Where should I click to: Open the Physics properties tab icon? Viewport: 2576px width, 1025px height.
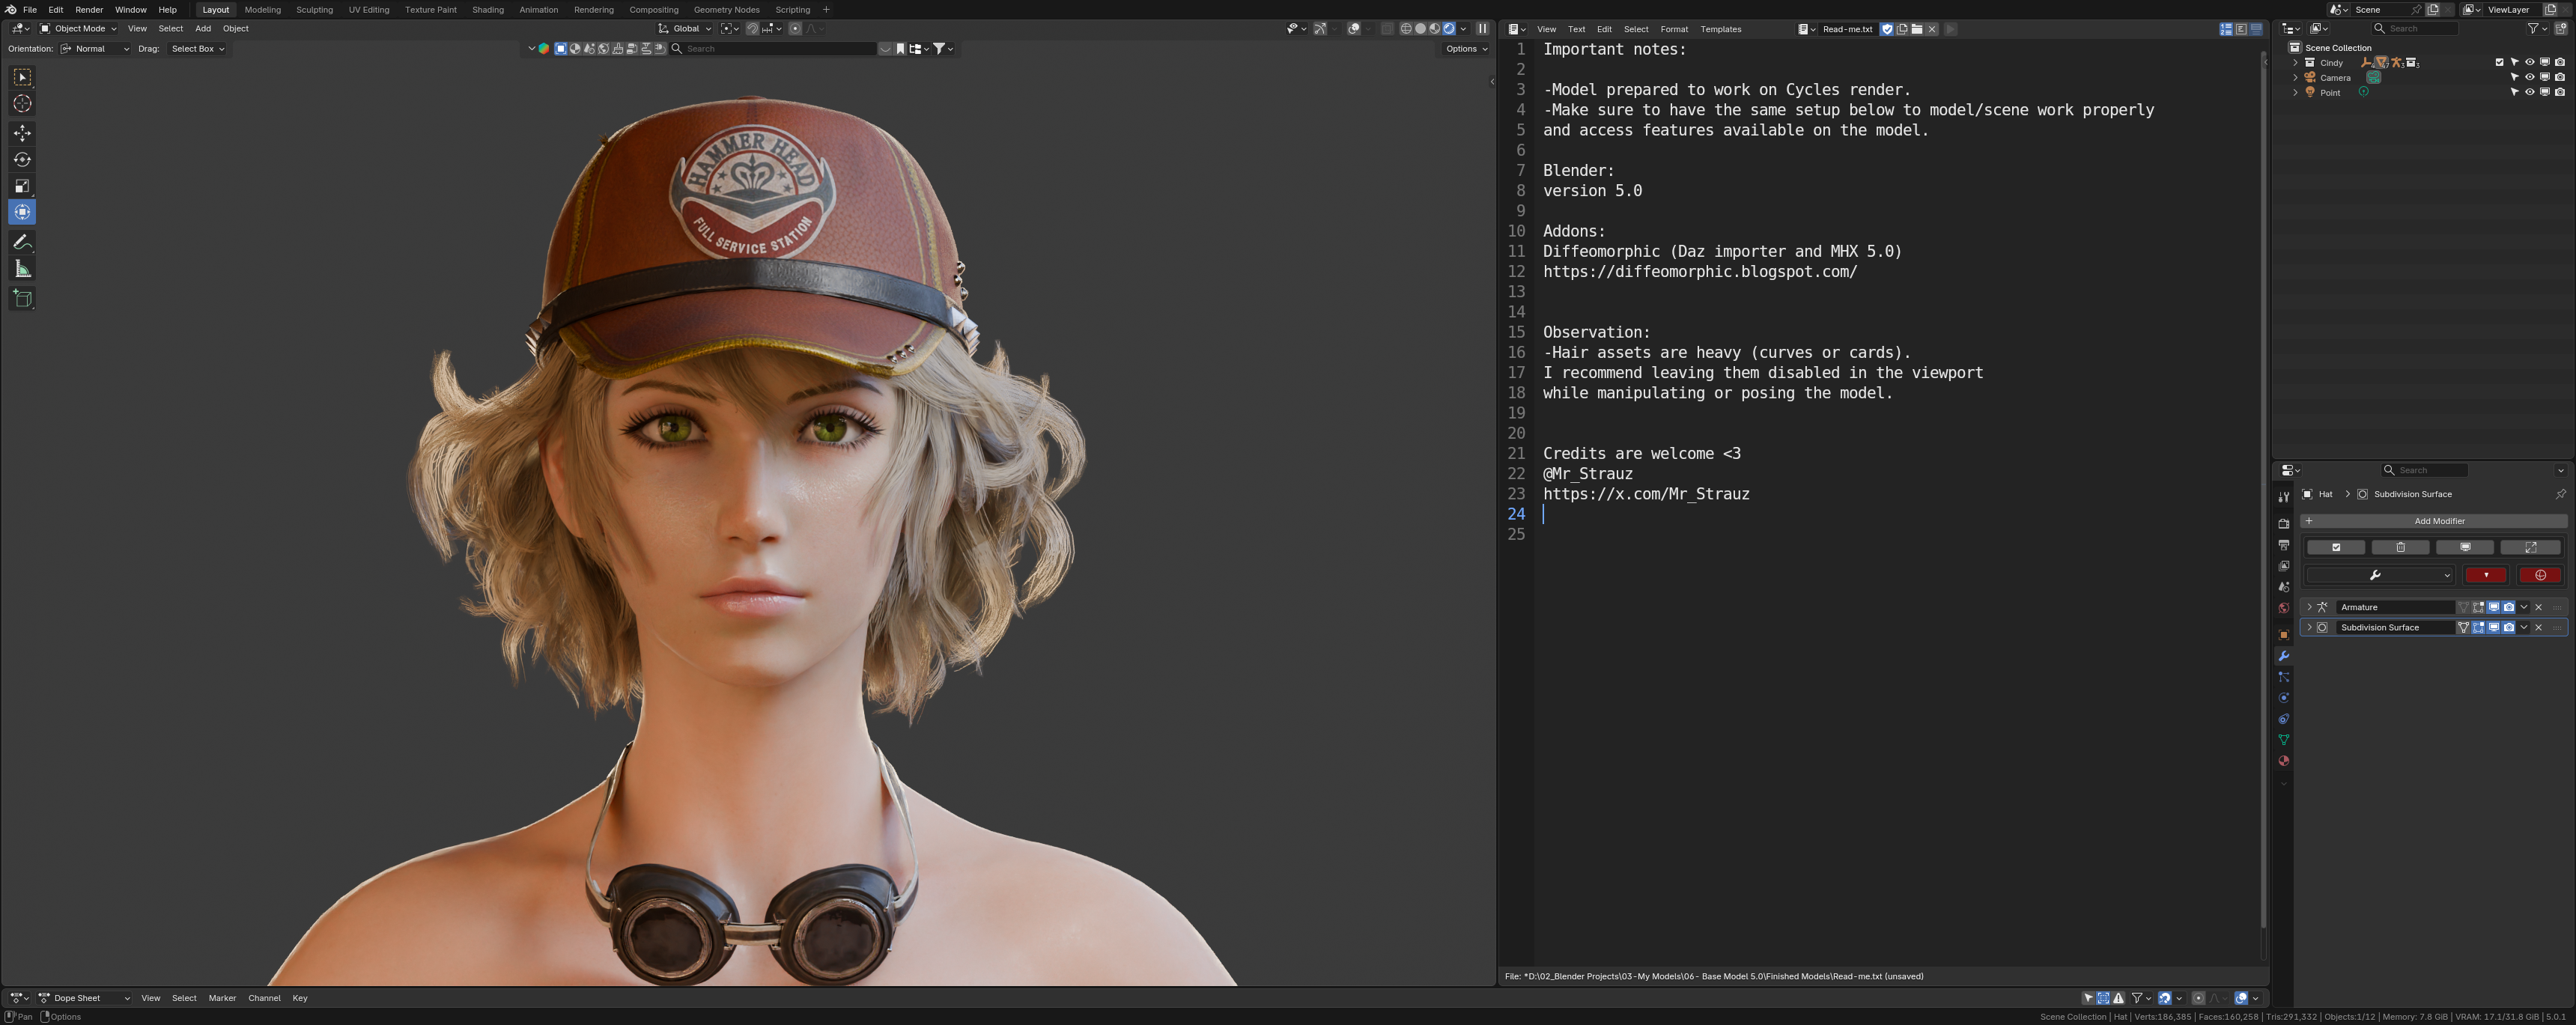tap(2283, 698)
